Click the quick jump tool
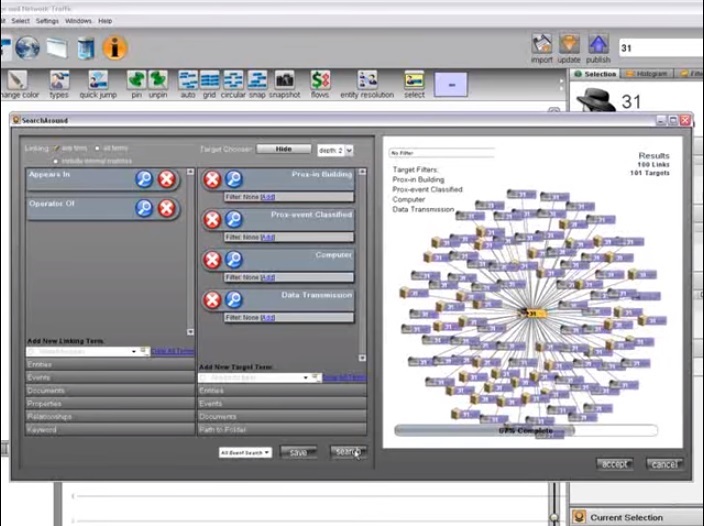704x526 pixels. [x=98, y=81]
